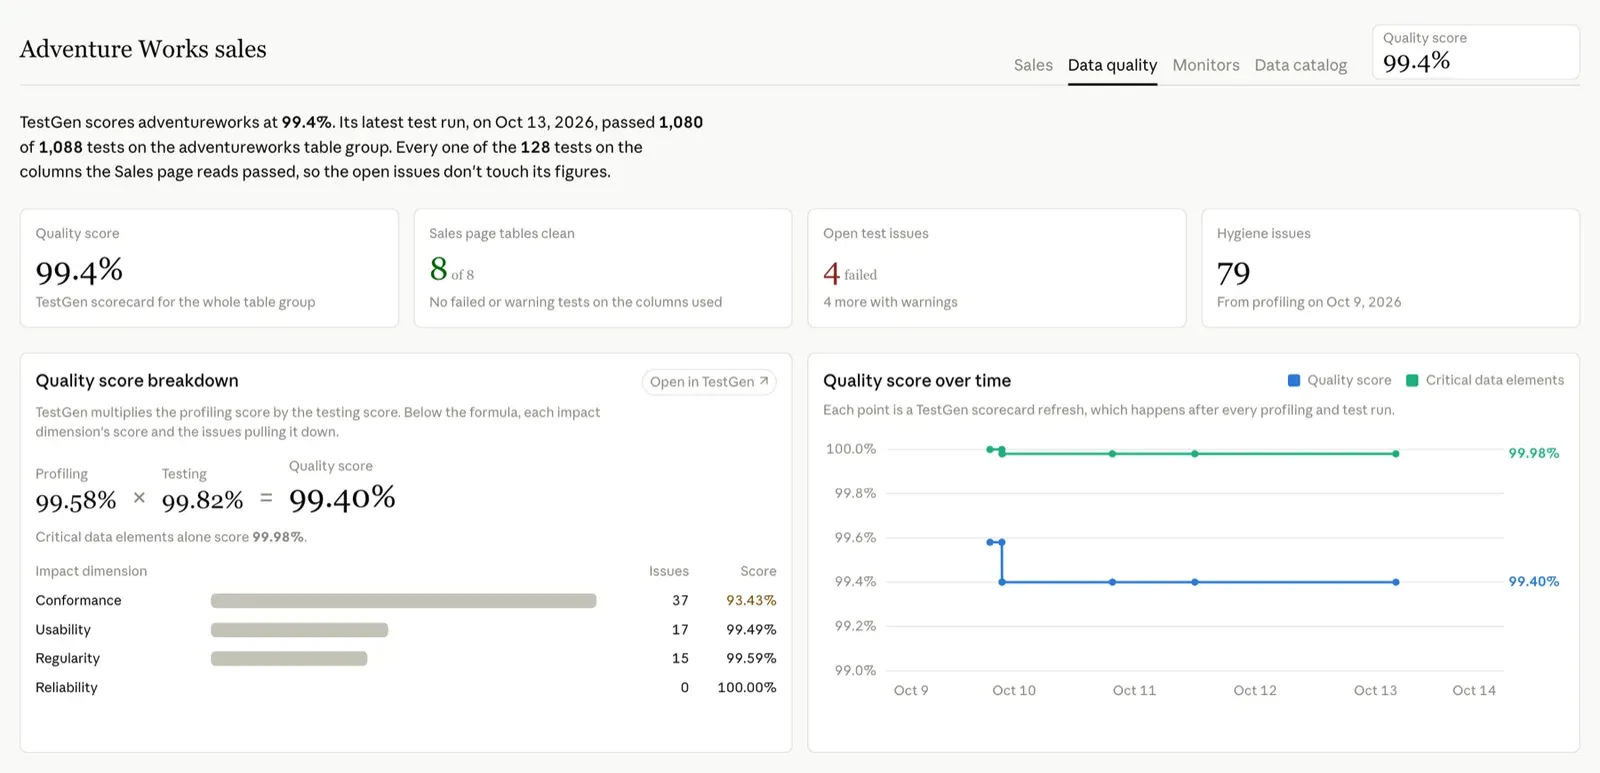Image resolution: width=1600 pixels, height=773 pixels.
Task: Select the Reliability dimension label
Action: 67,688
